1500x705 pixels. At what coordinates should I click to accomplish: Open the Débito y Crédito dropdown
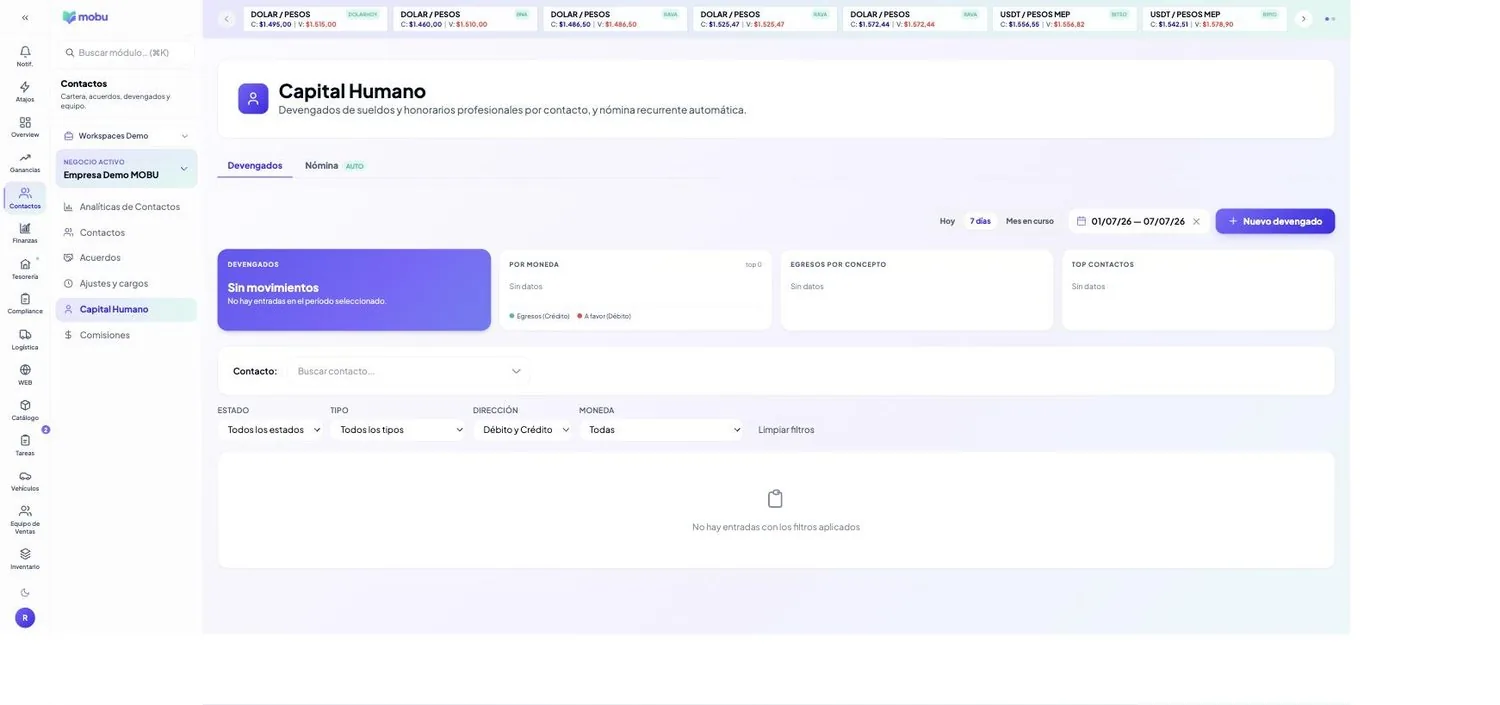pyautogui.click(x=523, y=429)
